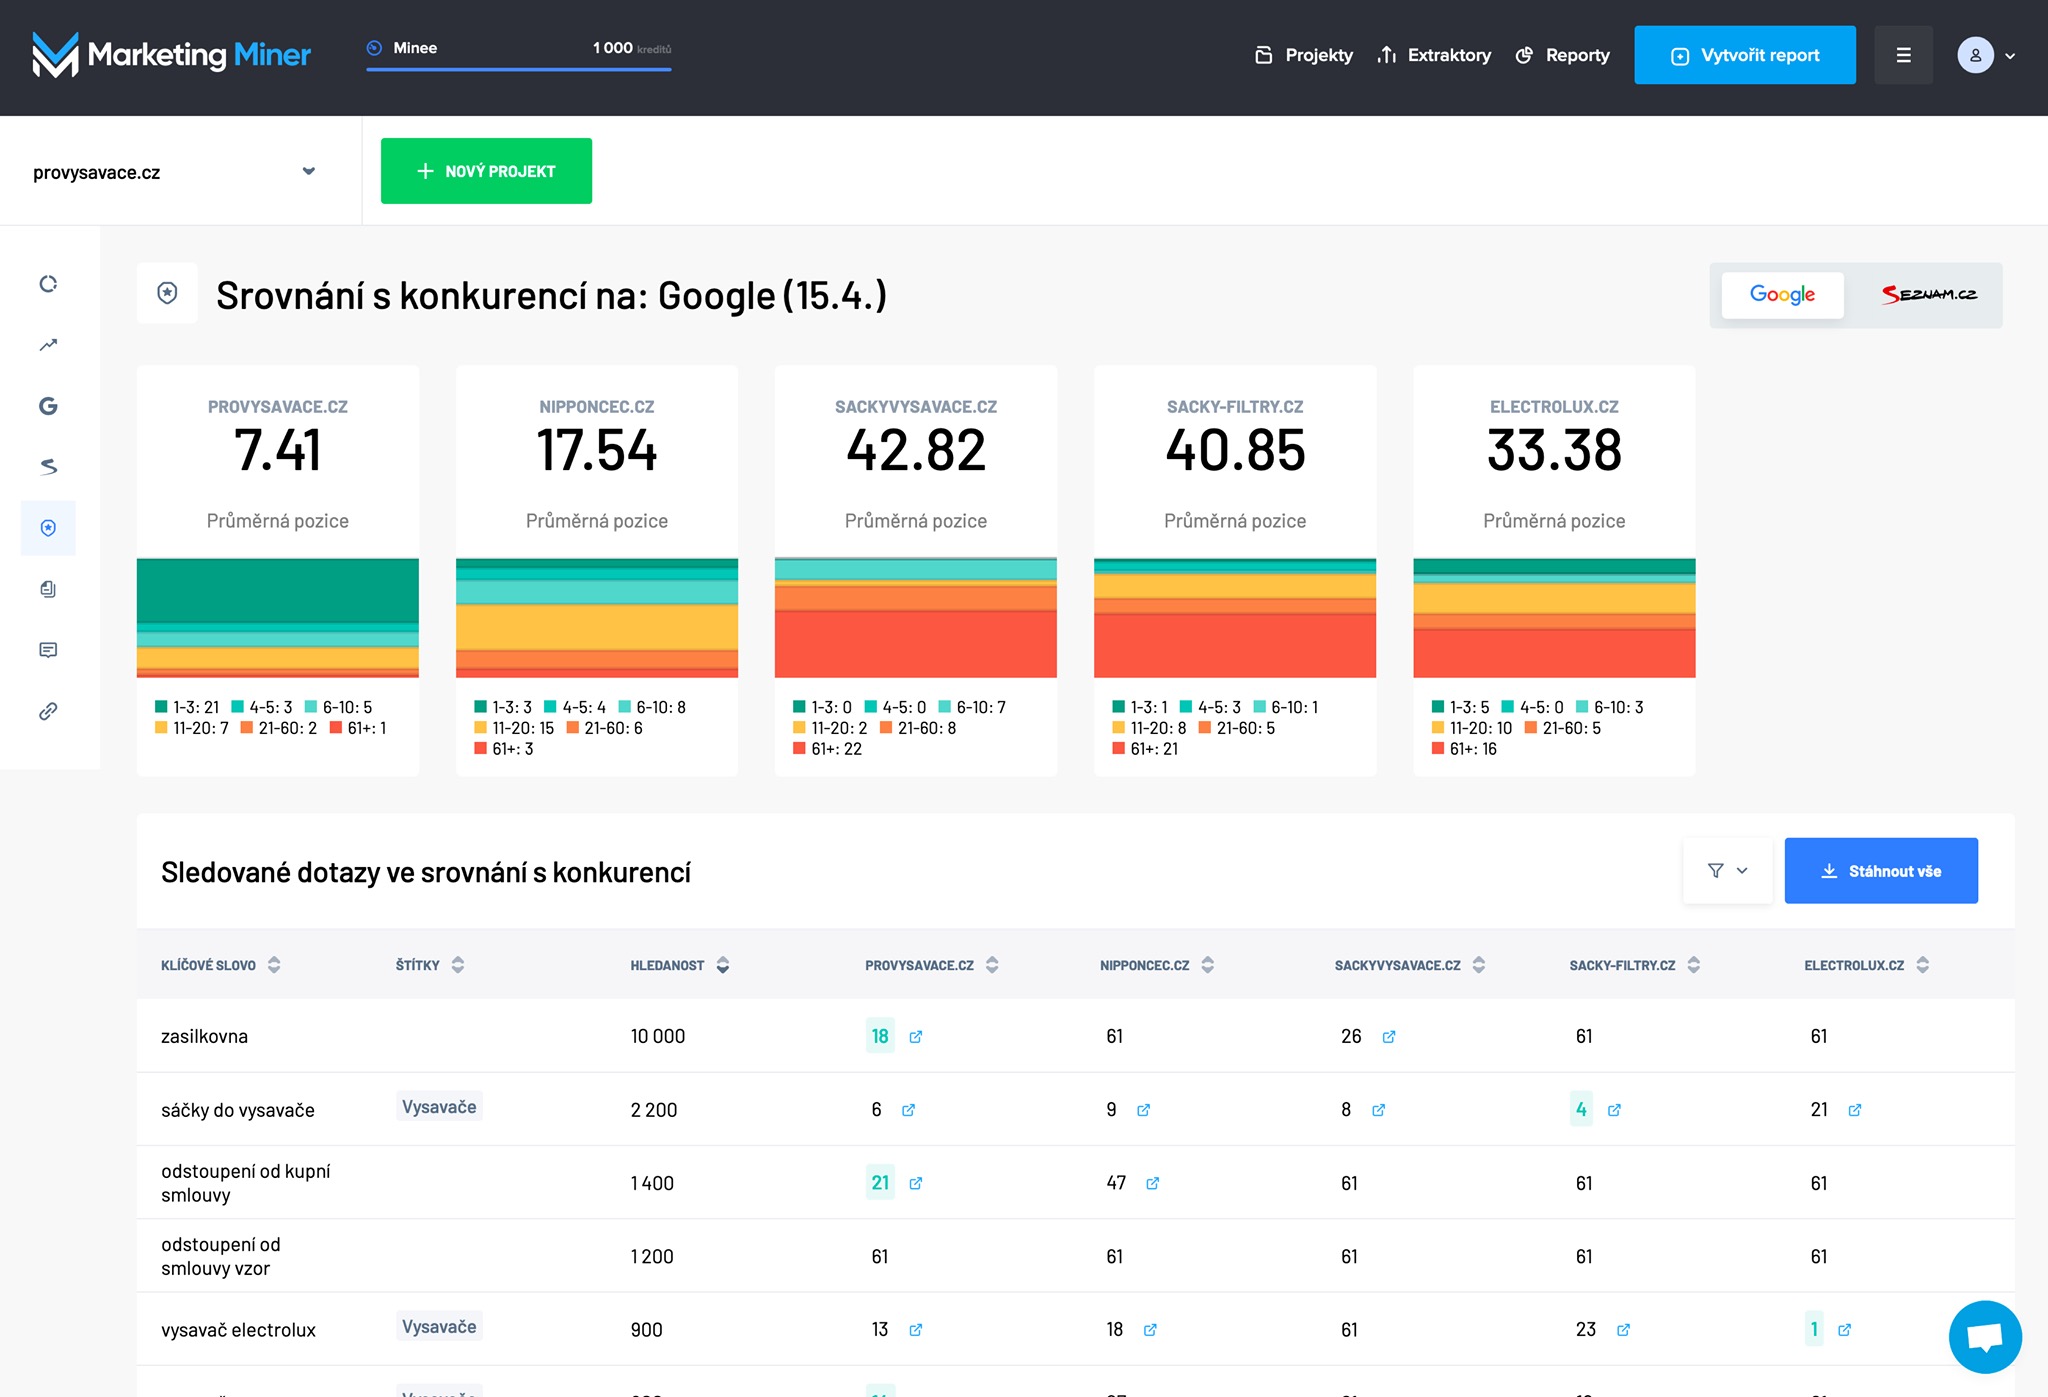Click the nipponcec.cz position distribution chart
Screen dimensions: 2048x1397
tap(597, 618)
